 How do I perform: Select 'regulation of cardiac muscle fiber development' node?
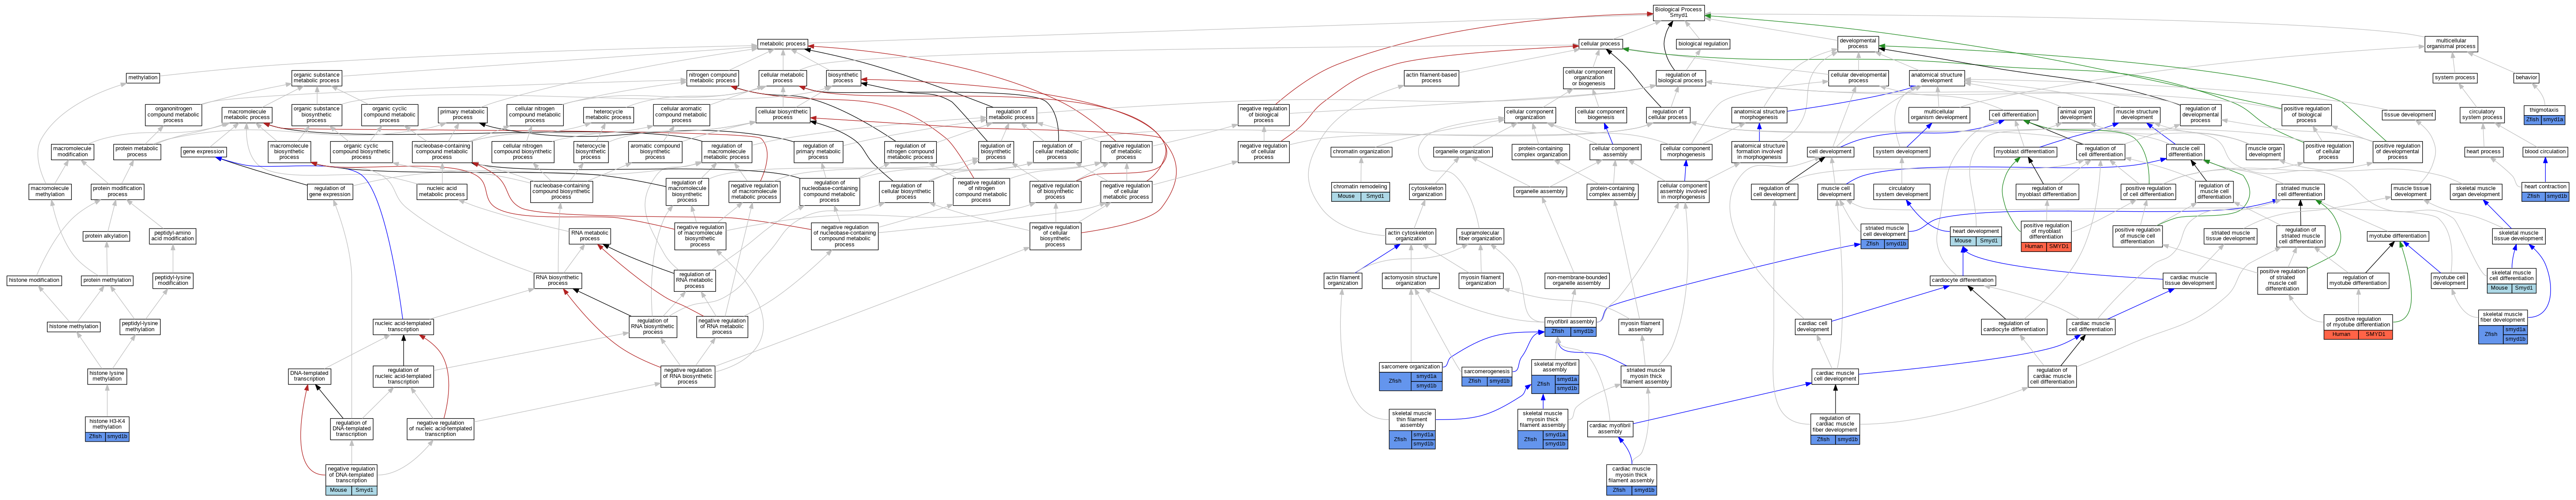coord(1835,424)
